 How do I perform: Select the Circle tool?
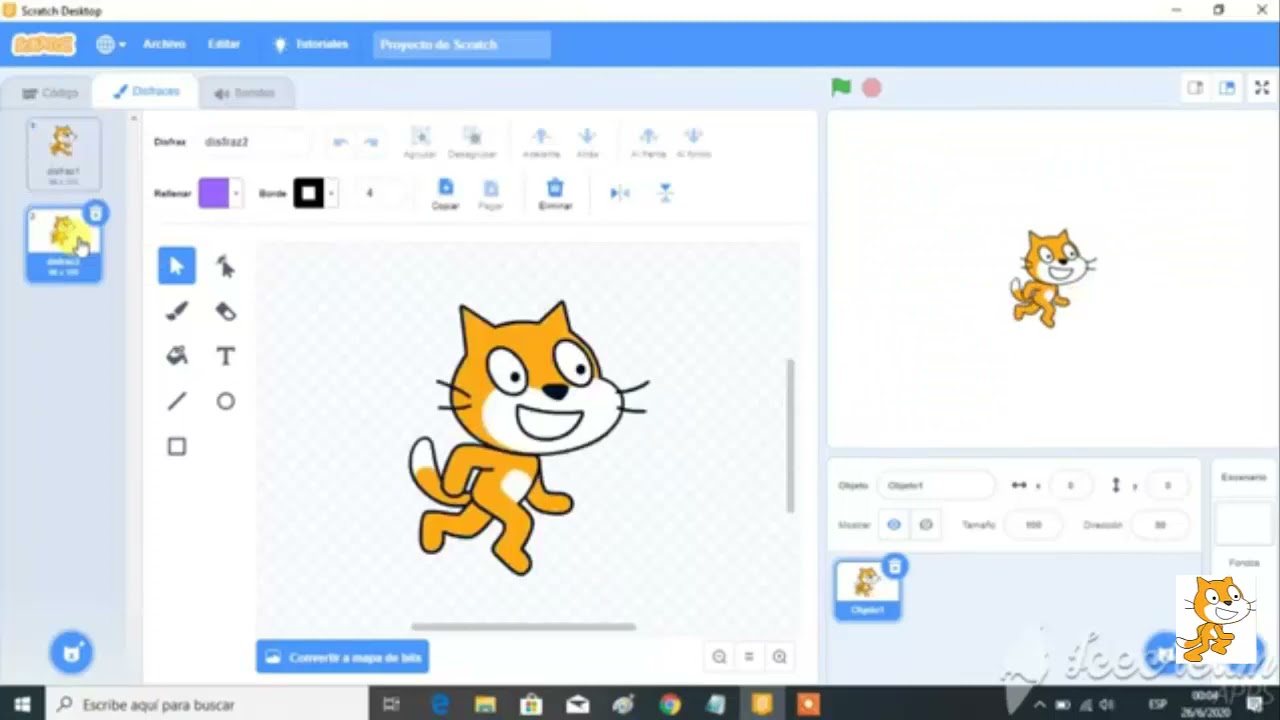[x=225, y=401]
